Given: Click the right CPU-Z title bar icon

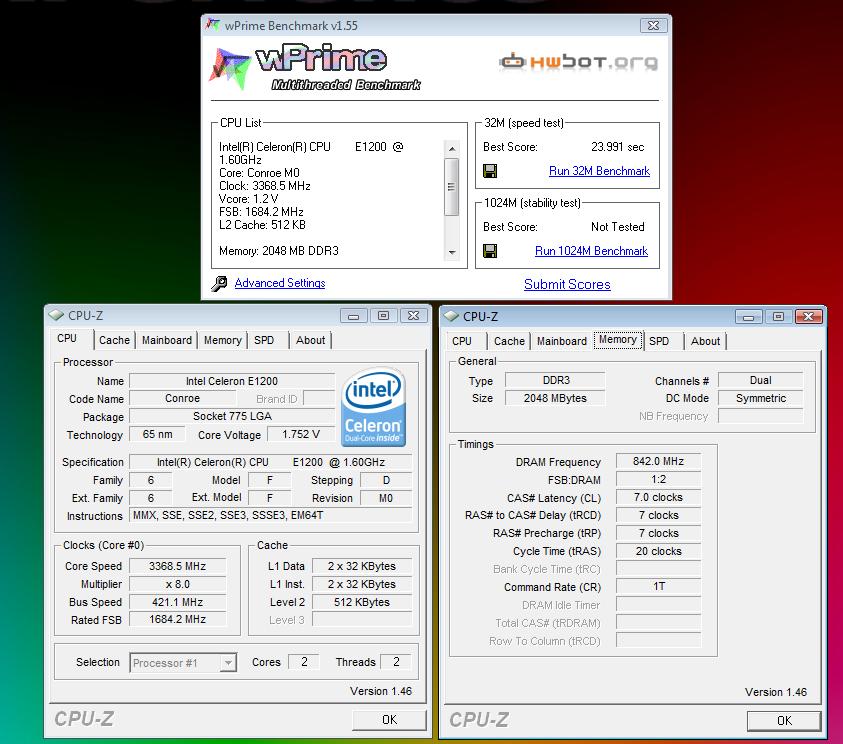Looking at the screenshot, I should [x=451, y=316].
